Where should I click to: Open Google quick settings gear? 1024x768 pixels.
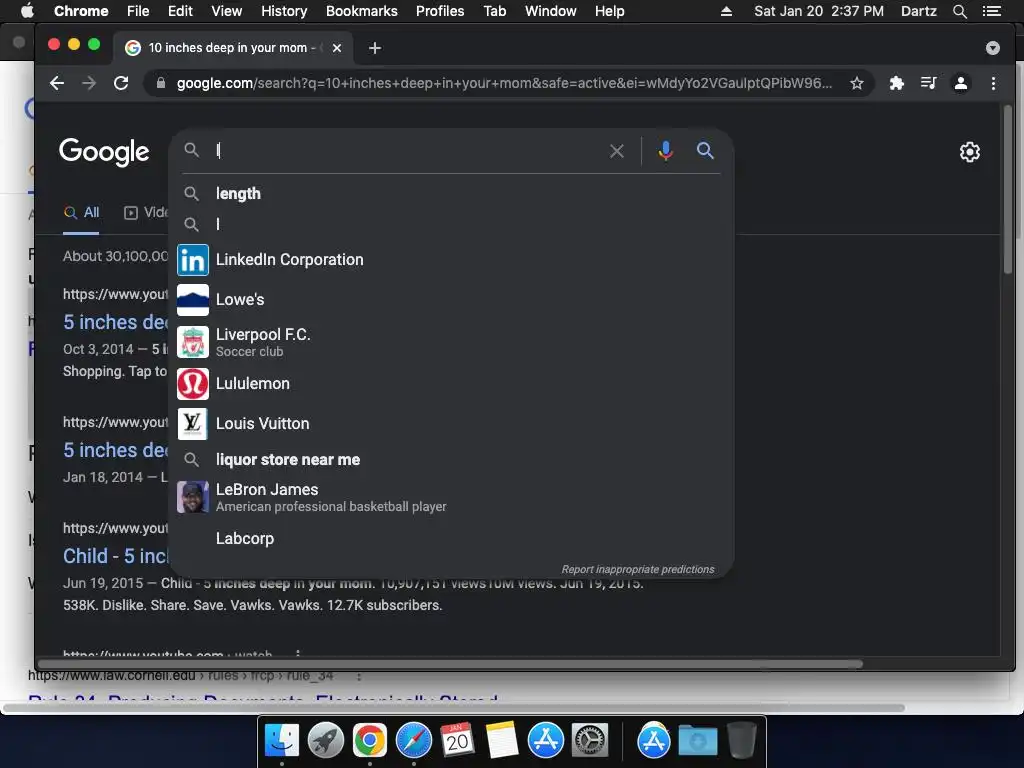pyautogui.click(x=970, y=152)
